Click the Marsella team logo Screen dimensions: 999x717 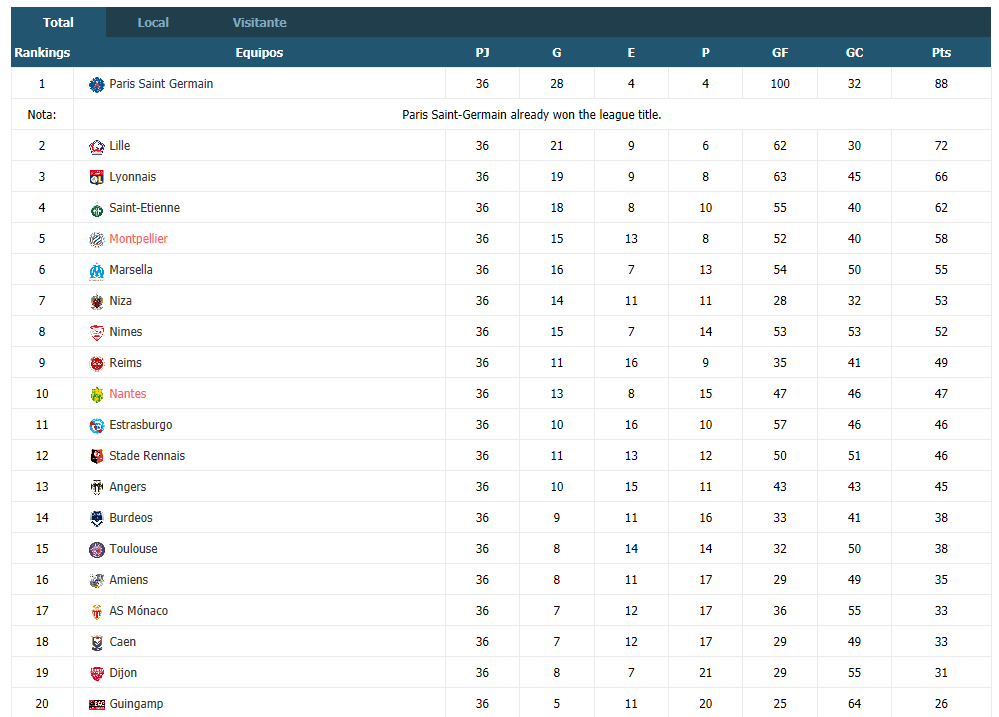tap(96, 270)
